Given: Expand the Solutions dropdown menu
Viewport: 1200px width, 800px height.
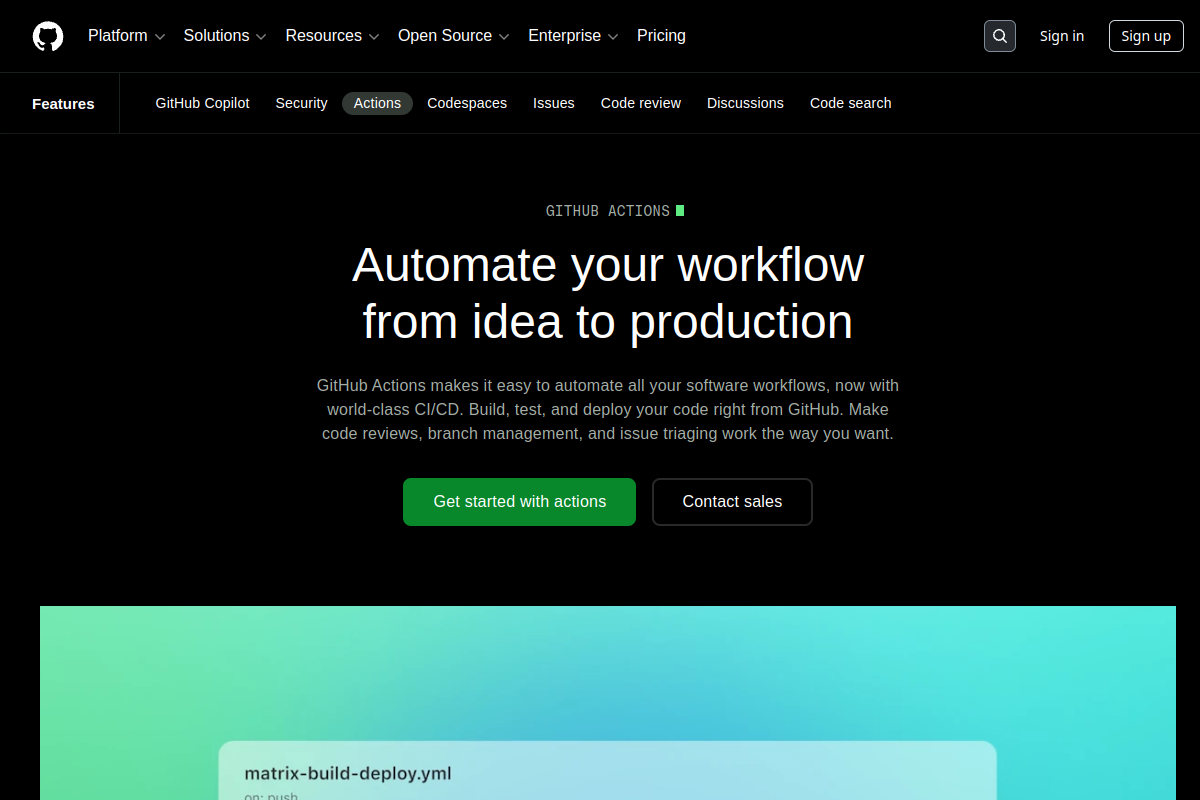Looking at the screenshot, I should (x=225, y=36).
